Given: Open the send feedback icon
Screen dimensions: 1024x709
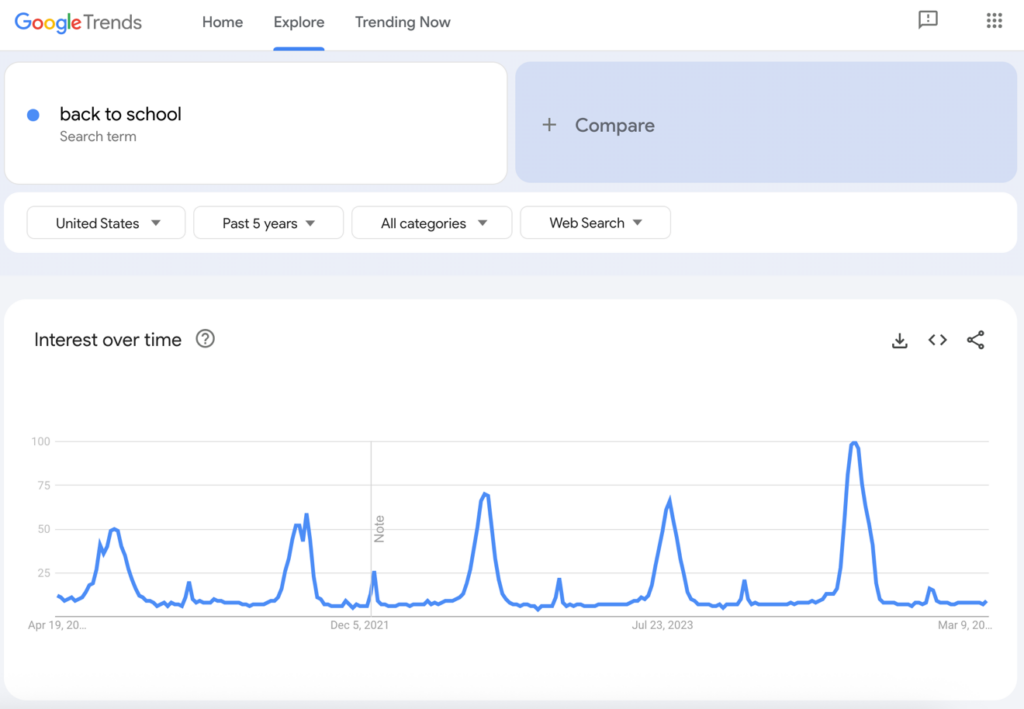Looking at the screenshot, I should pos(927,20).
